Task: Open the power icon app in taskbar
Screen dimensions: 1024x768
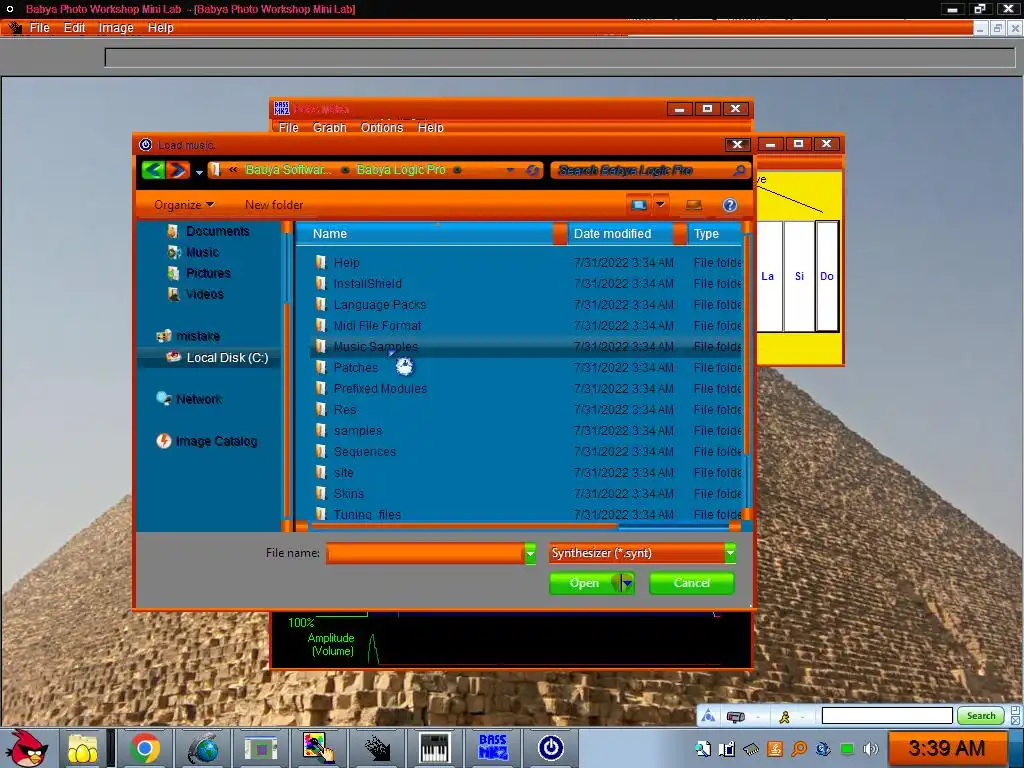Action: point(551,748)
